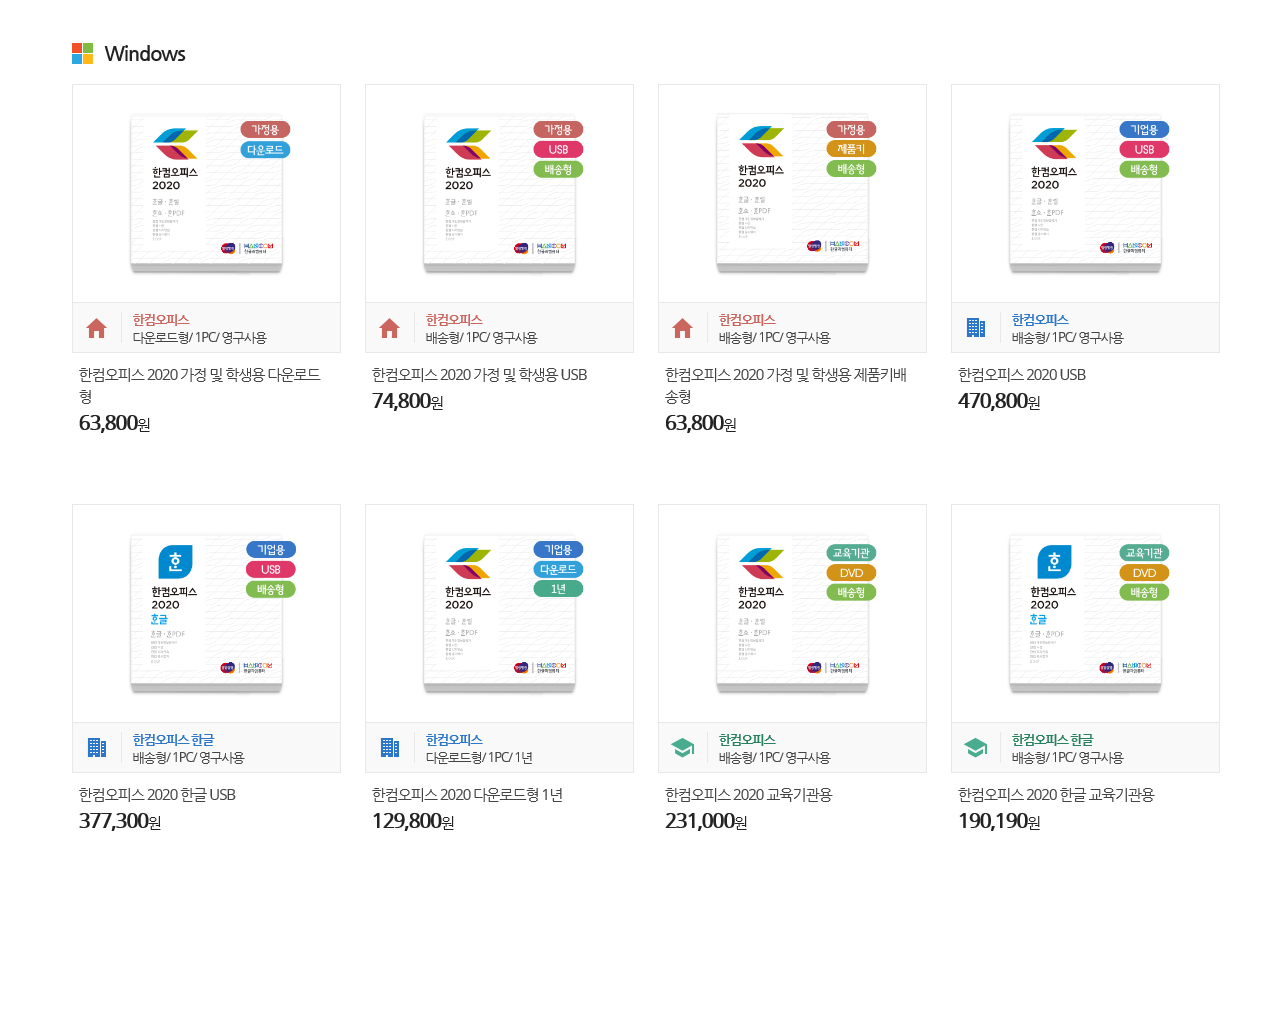Click building icon for 한컴오피스 2020 한글 USB

pyautogui.click(x=97, y=748)
